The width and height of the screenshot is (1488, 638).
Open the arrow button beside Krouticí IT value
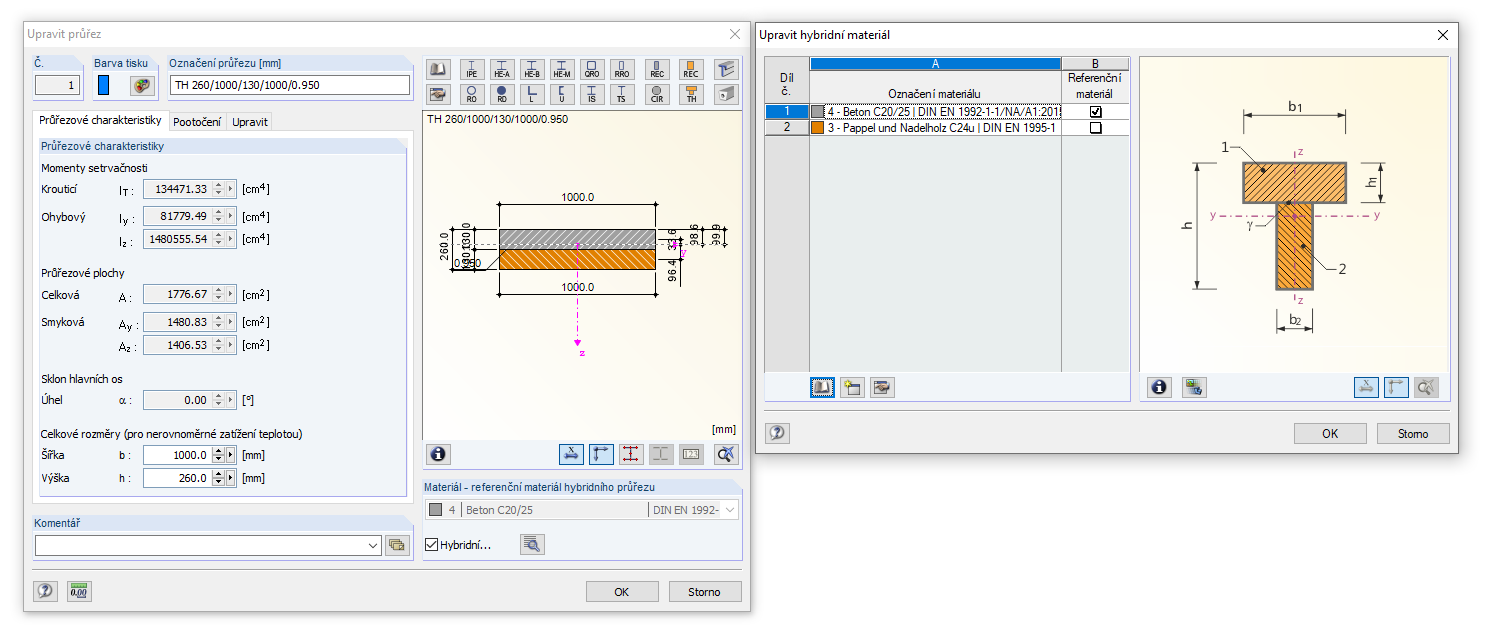click(x=232, y=189)
